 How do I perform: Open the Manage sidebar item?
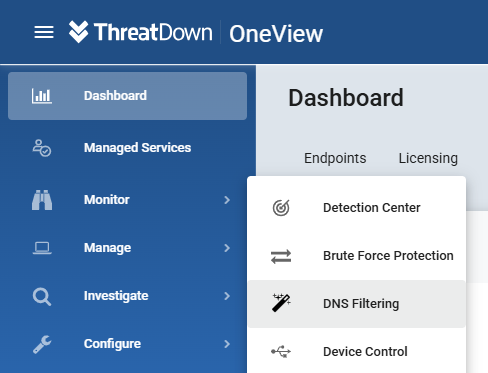(127, 248)
